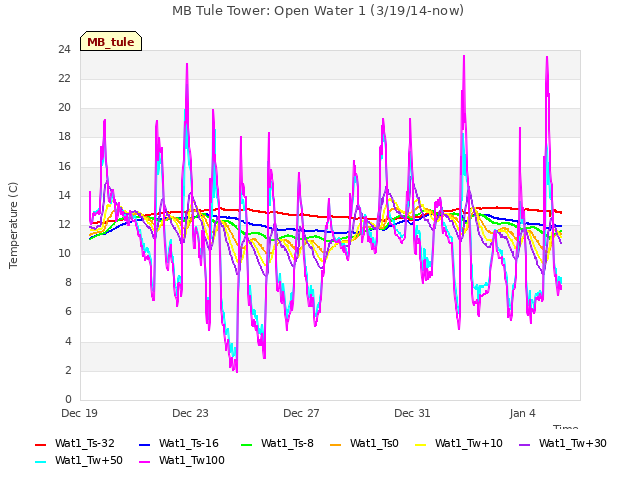Toggle the Wat1_Tw+30 legend entry
This screenshot has width=640, height=480.
click(x=563, y=443)
